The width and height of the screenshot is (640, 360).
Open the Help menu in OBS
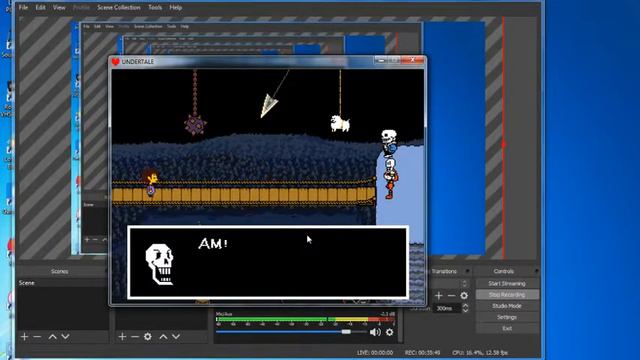[x=176, y=7]
